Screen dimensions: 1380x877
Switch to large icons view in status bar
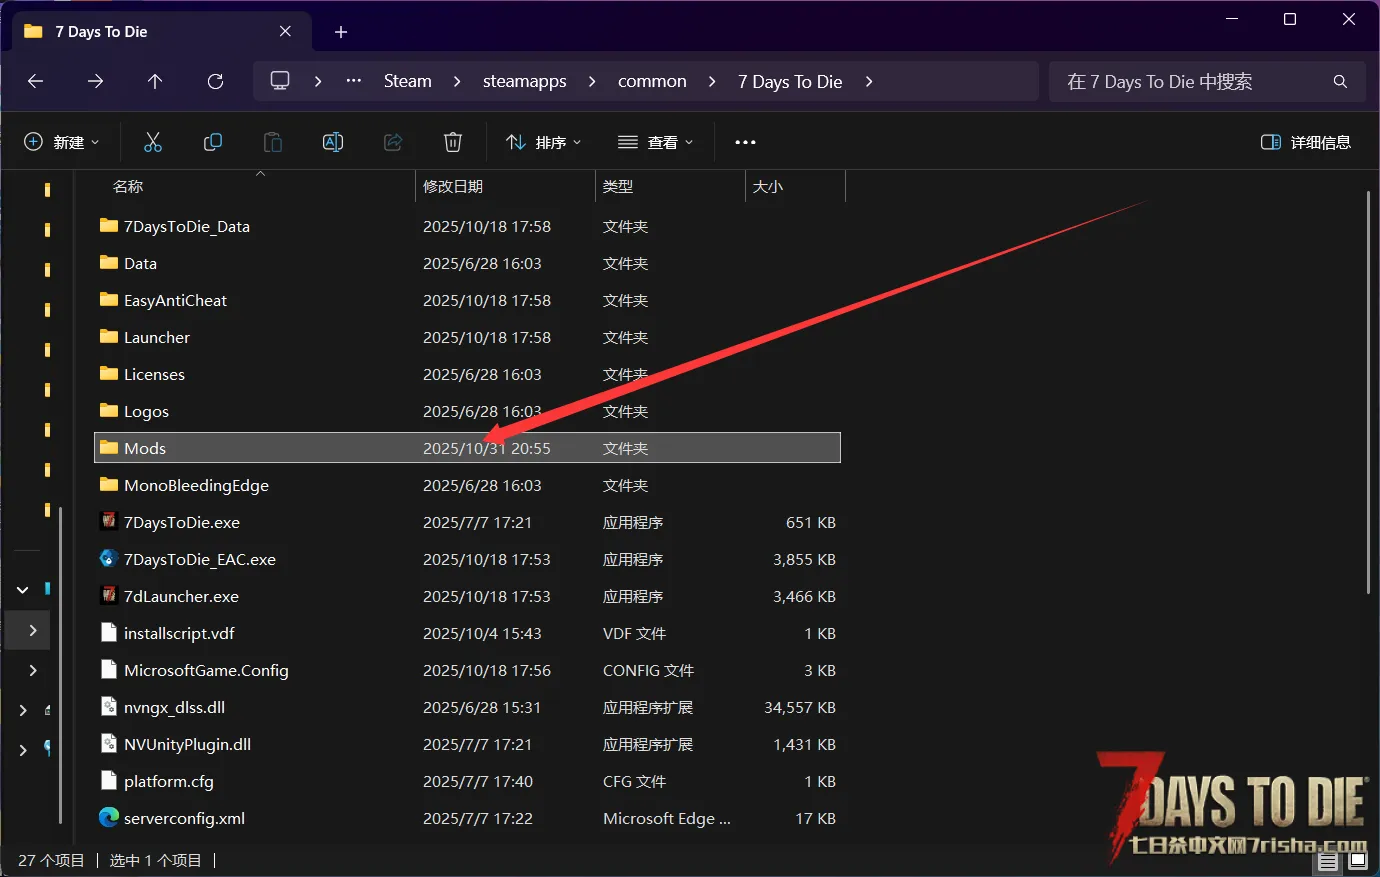point(1357,861)
